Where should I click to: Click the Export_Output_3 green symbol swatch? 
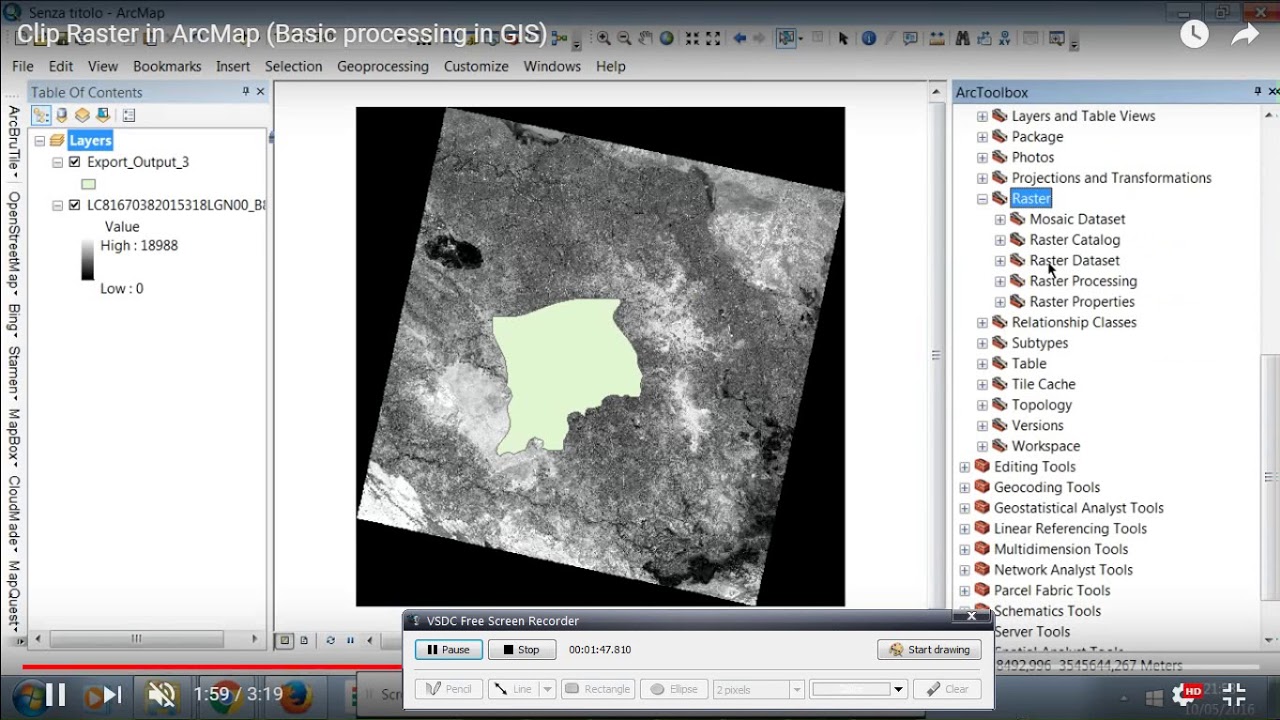click(x=89, y=184)
